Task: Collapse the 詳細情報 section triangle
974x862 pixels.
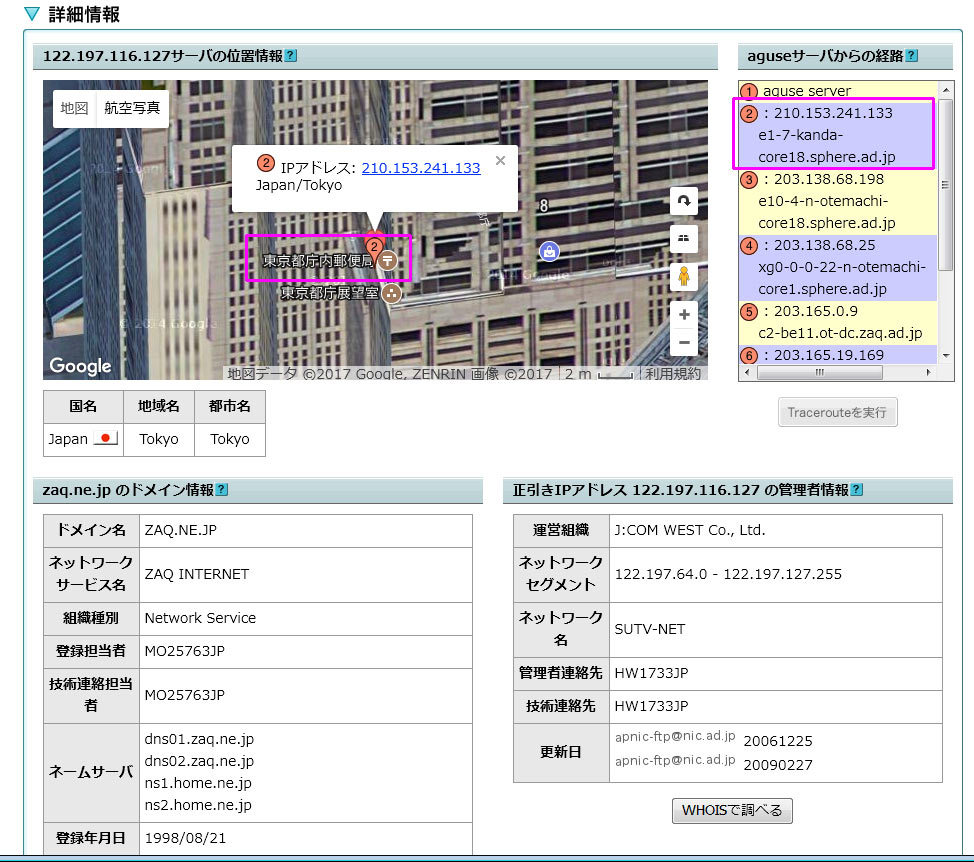Action: pyautogui.click(x=32, y=14)
